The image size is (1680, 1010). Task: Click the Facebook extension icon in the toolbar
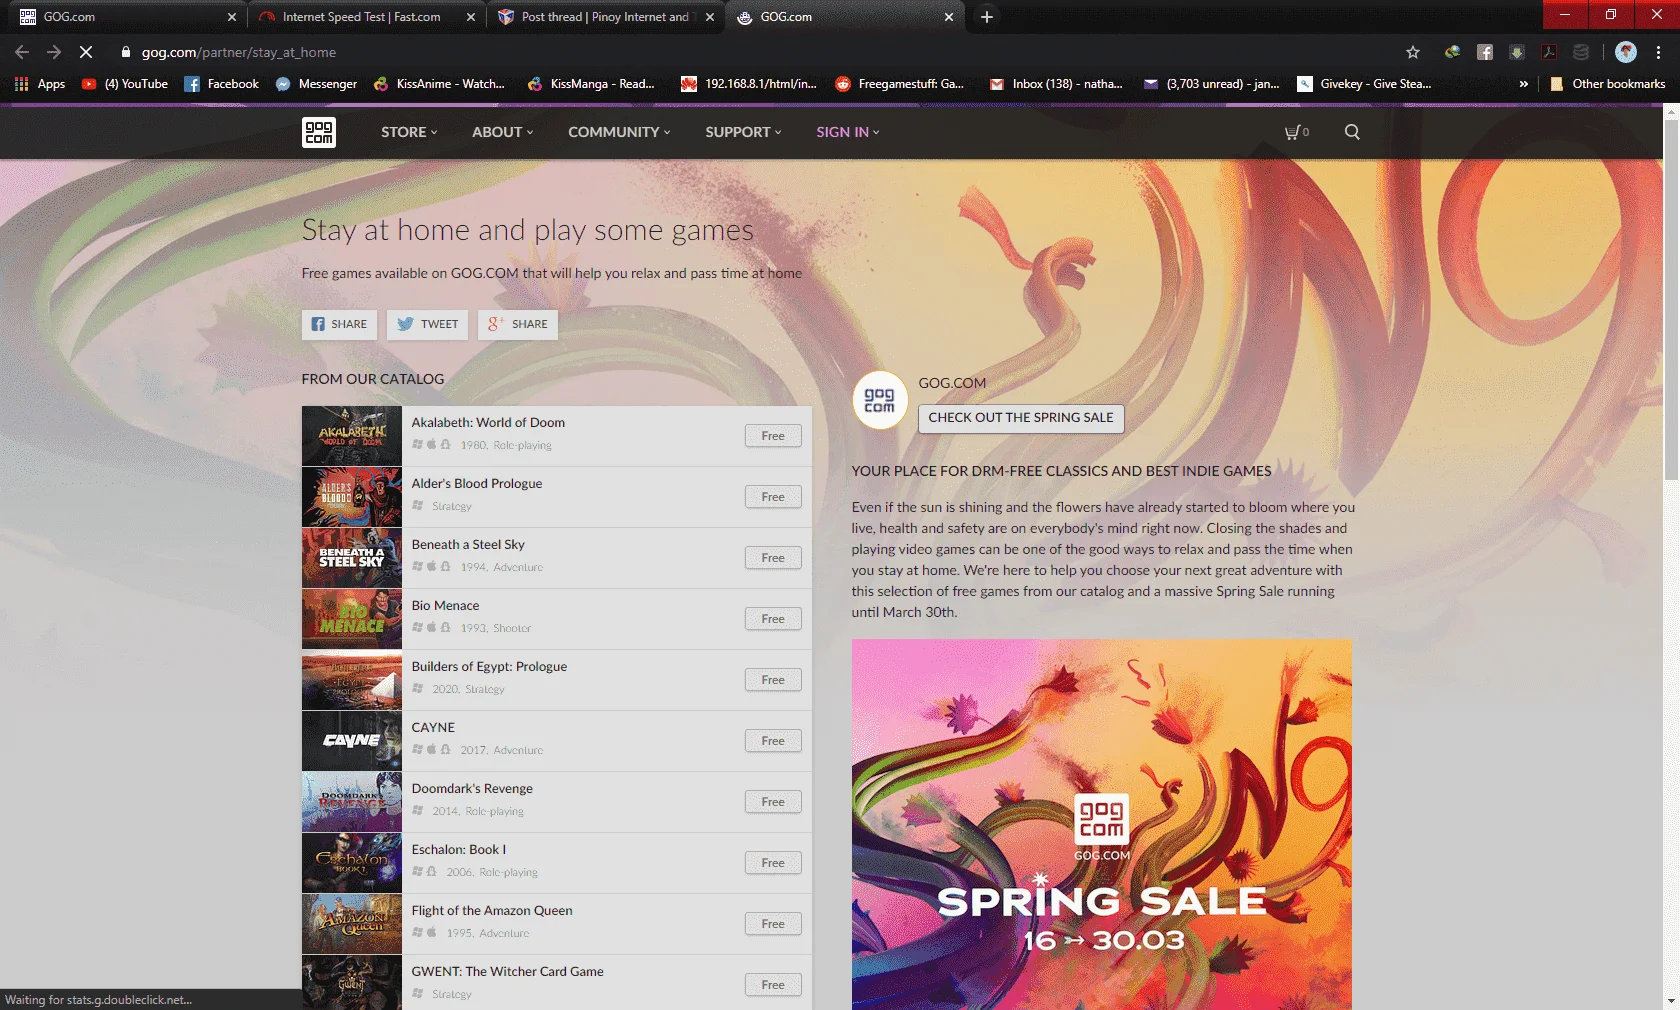click(x=1485, y=52)
